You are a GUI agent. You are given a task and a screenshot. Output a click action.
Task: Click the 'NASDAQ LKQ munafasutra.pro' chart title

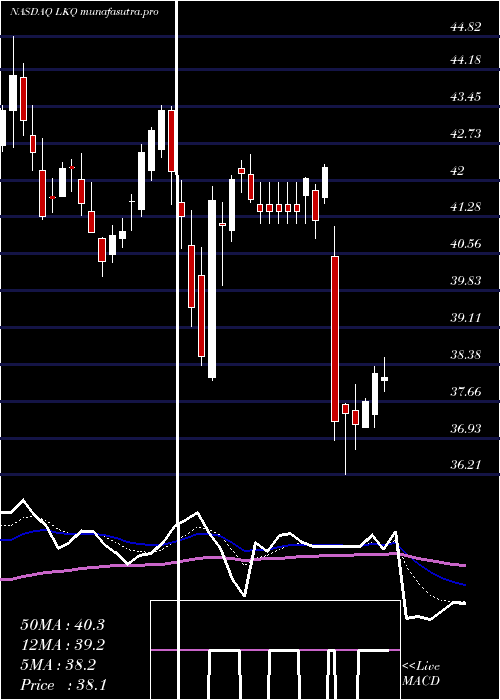click(x=85, y=12)
